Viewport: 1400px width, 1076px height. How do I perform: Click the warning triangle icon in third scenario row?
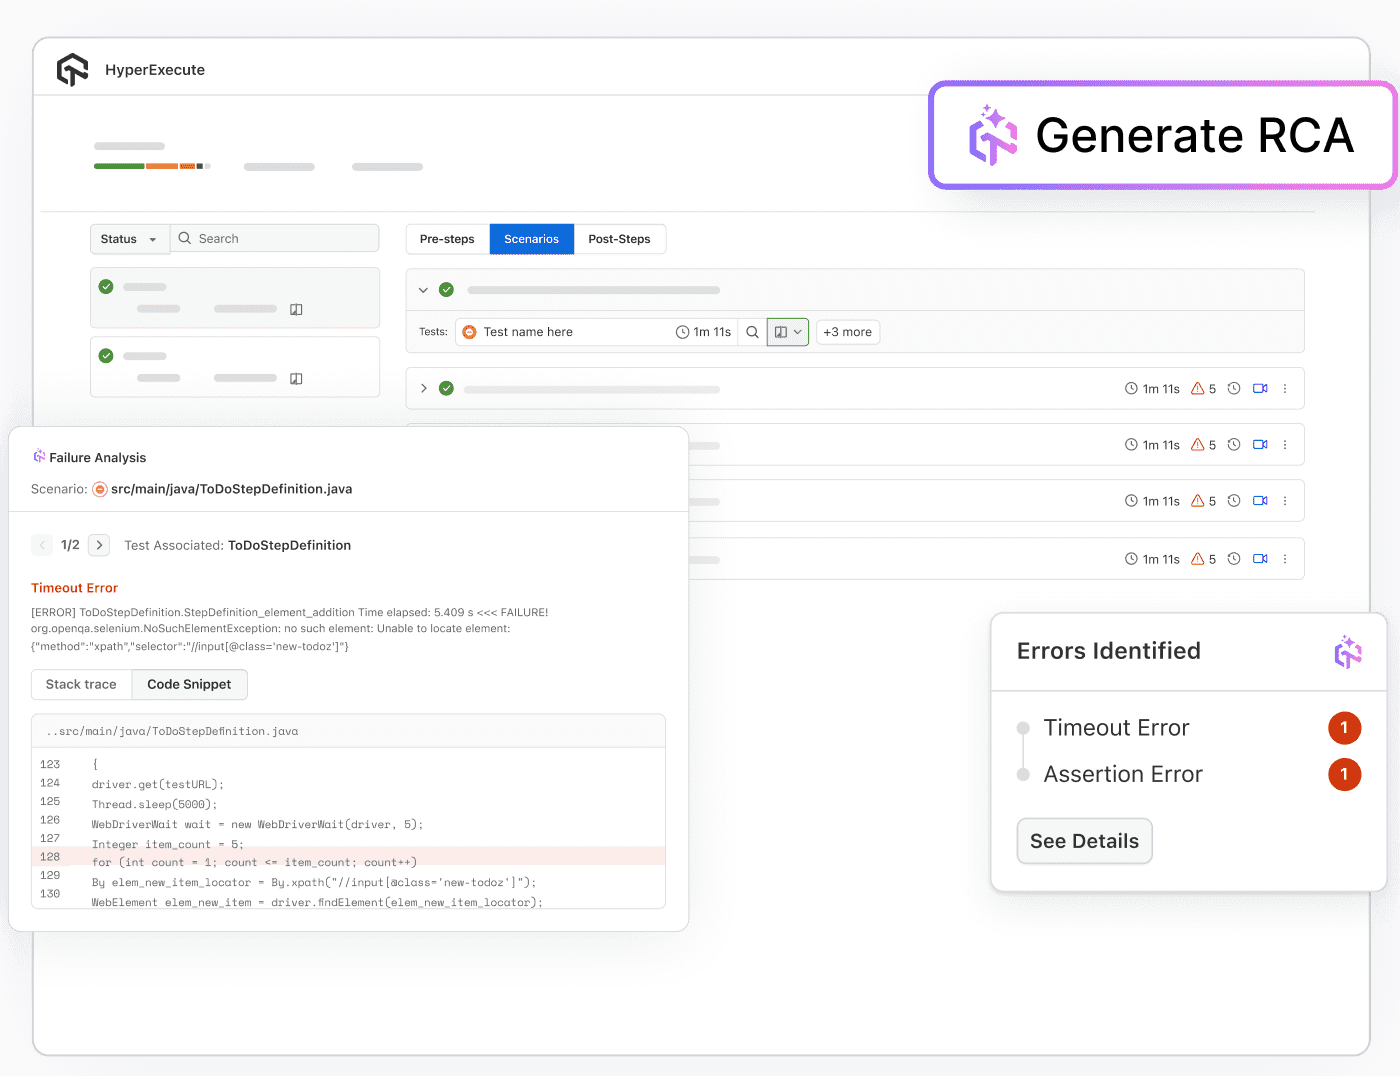(1197, 501)
